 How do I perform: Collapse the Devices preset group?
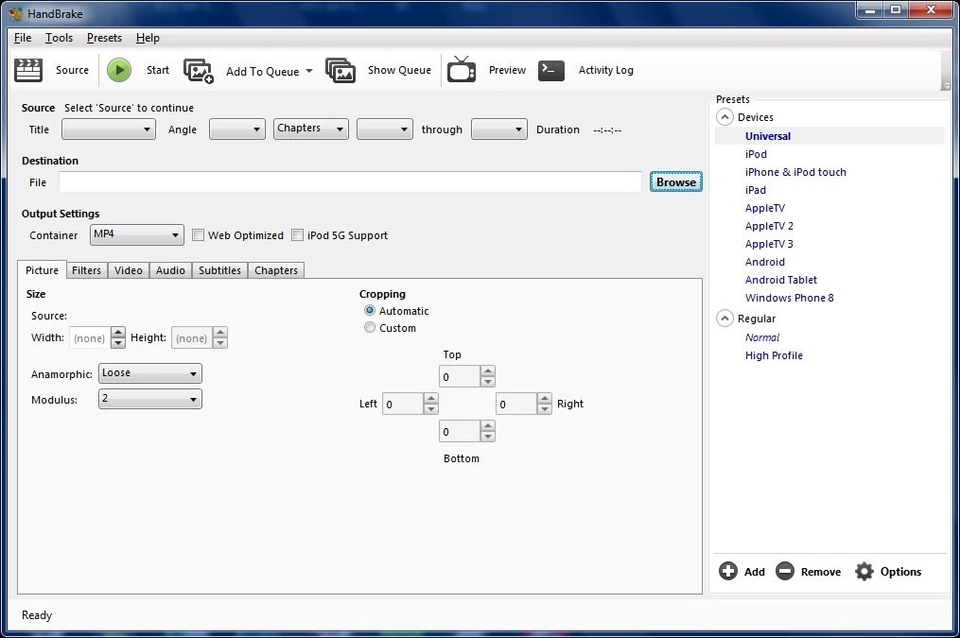tap(723, 116)
